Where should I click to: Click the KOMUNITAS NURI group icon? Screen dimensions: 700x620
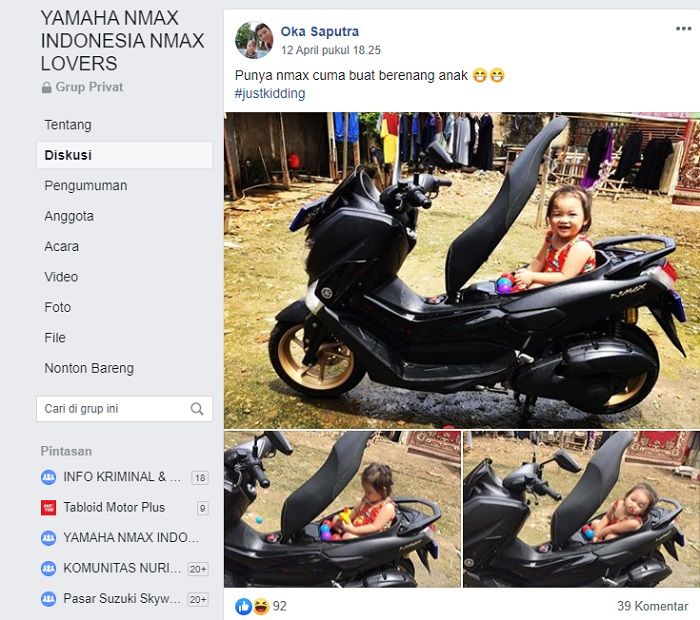point(48,568)
